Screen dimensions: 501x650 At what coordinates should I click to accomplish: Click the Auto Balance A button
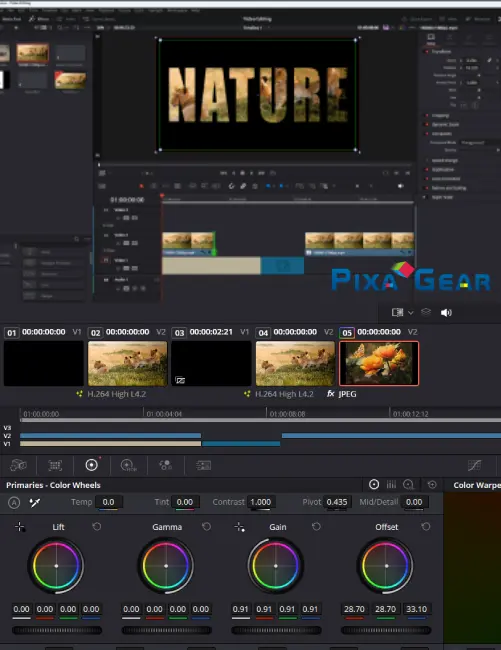pos(14,502)
